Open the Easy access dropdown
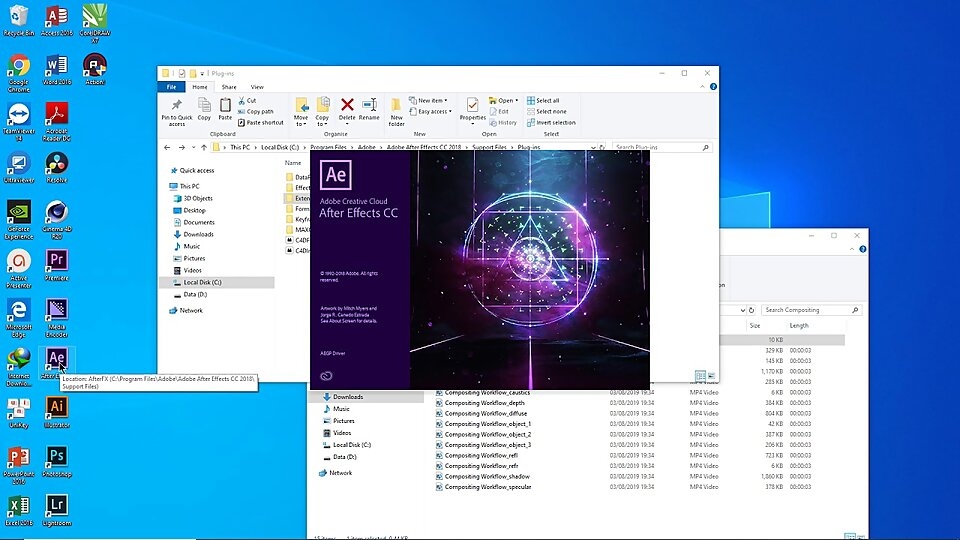Viewport: 960px width, 540px height. point(430,111)
